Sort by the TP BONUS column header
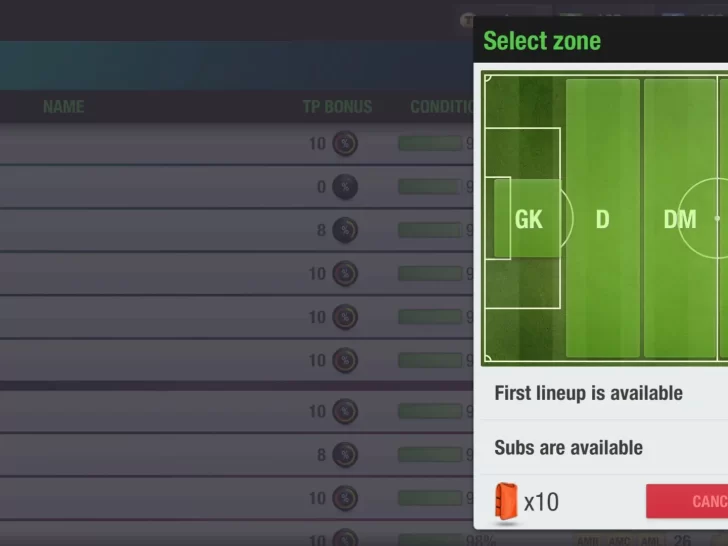 tap(337, 106)
